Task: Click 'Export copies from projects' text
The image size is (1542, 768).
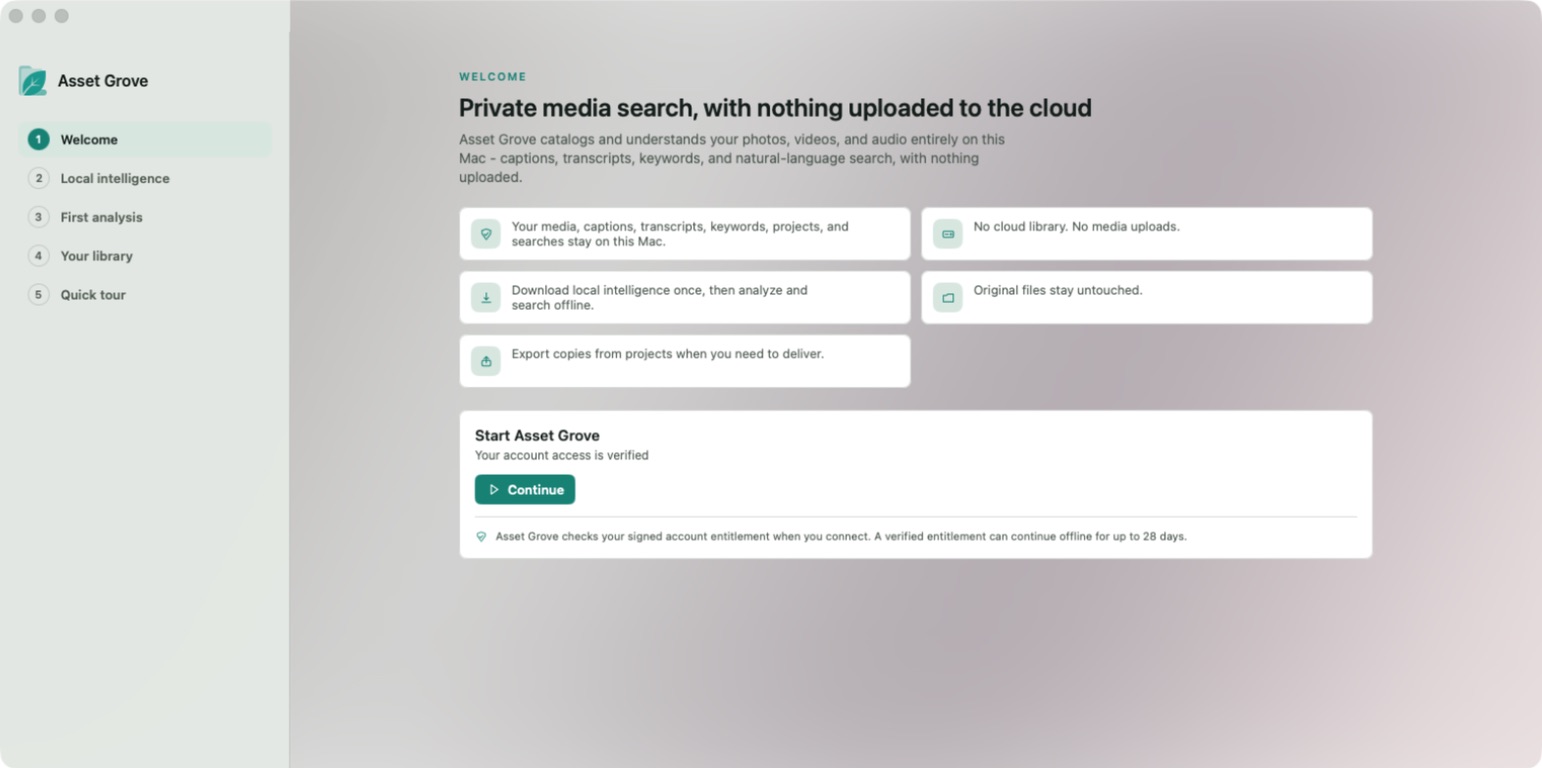Action: coord(668,354)
